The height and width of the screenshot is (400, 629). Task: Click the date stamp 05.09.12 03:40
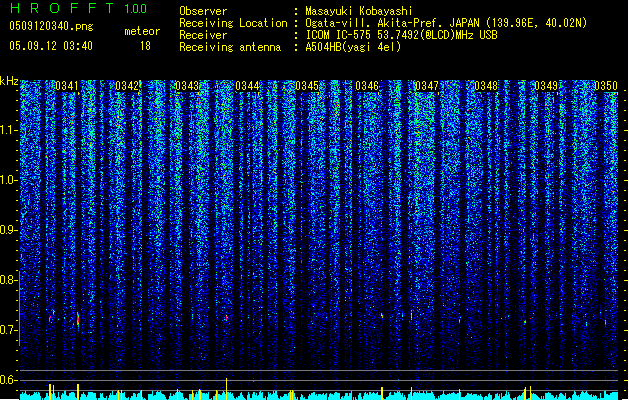pyautogui.click(x=51, y=46)
